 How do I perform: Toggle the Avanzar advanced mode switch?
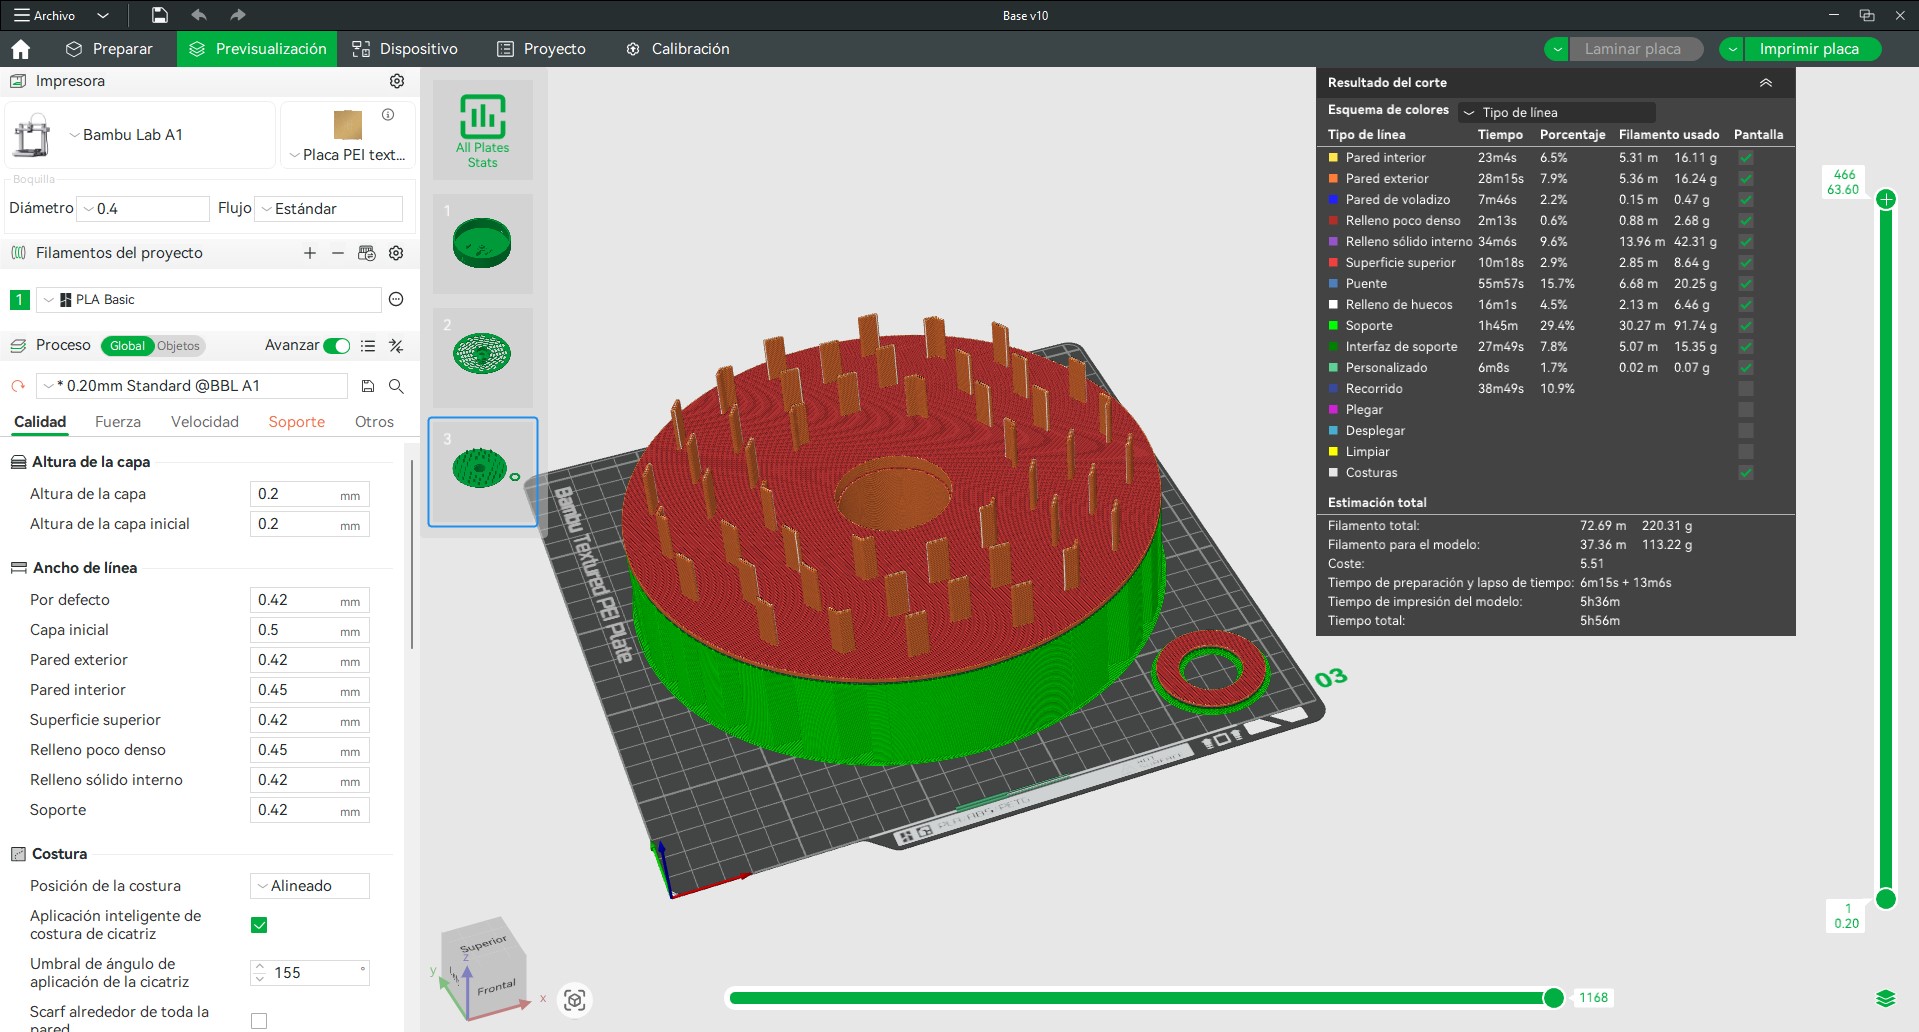pos(337,346)
